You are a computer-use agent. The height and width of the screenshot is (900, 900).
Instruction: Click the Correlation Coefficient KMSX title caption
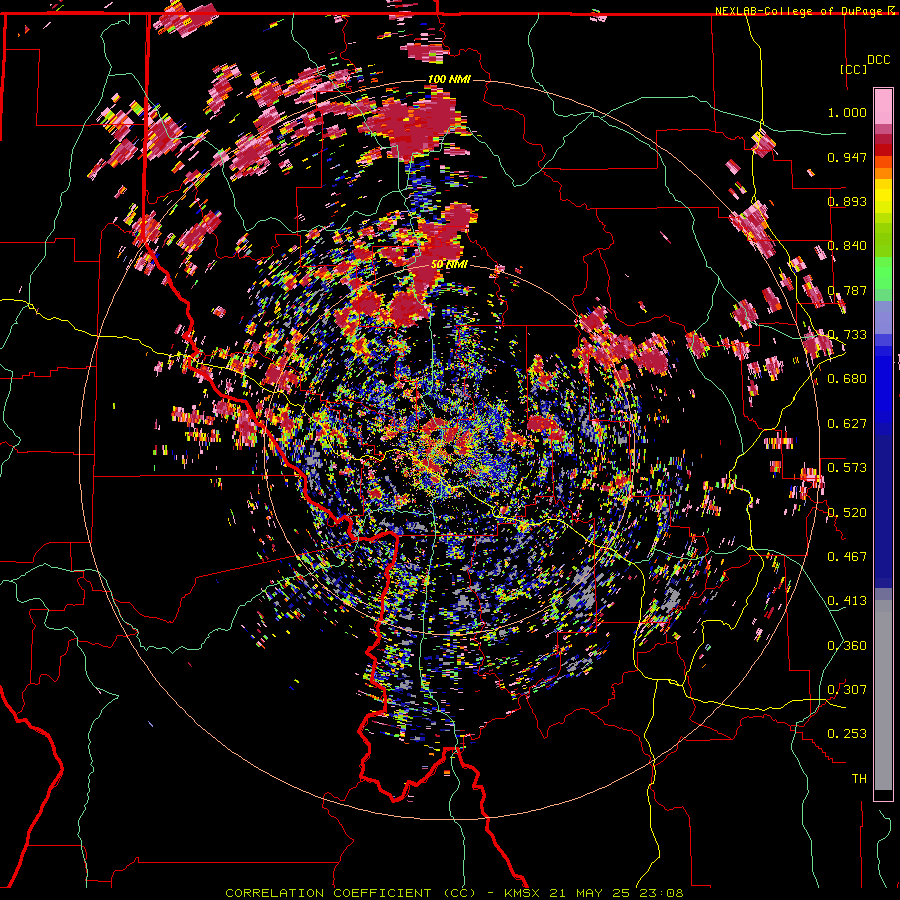(x=454, y=893)
